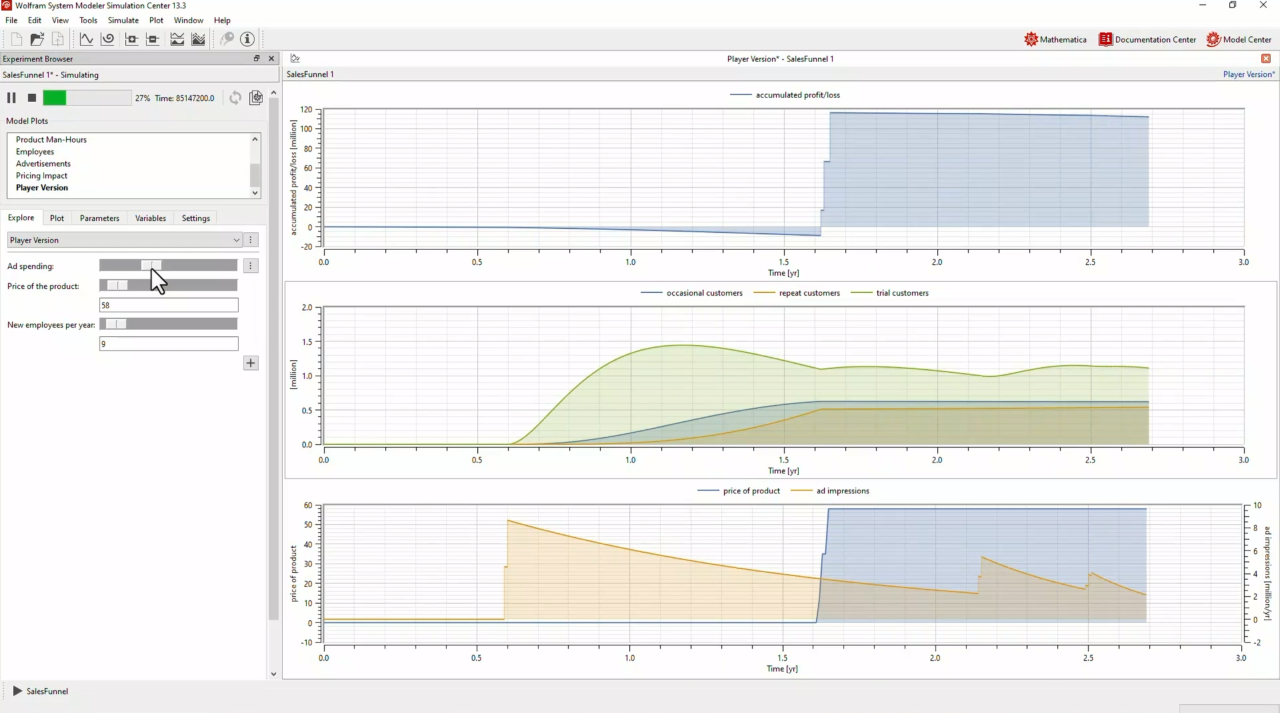Add a new control with plus button
The image size is (1280, 713).
[x=251, y=363]
